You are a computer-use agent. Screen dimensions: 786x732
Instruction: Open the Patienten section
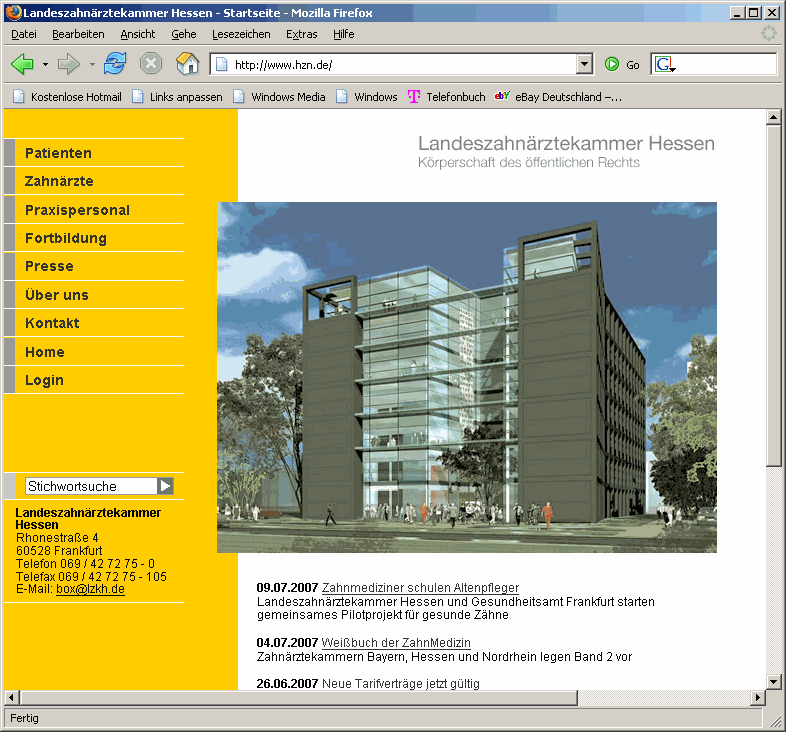pyautogui.click(x=58, y=153)
